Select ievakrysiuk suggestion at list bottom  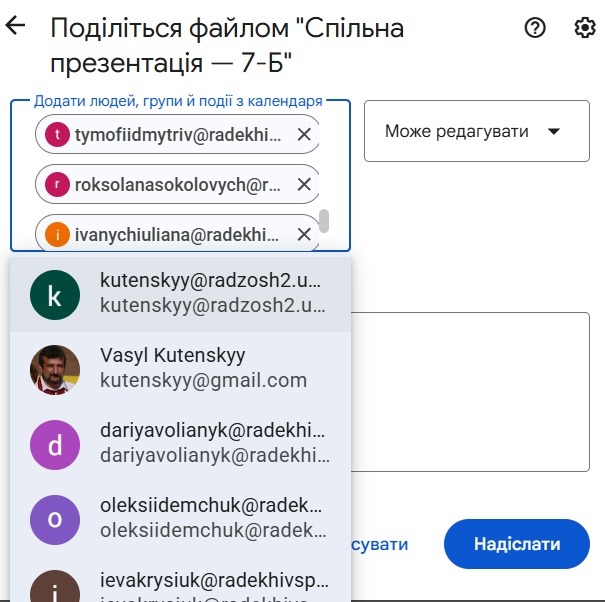(x=181, y=579)
